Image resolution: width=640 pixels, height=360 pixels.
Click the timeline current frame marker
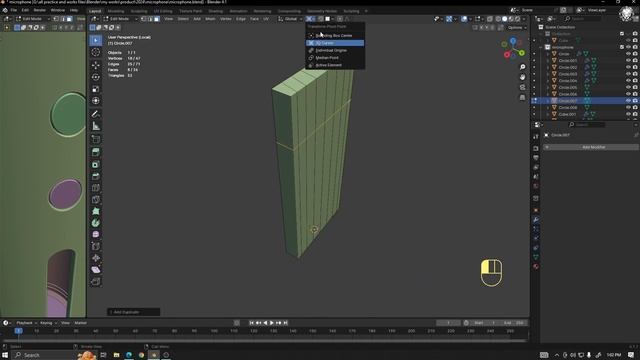(x=18, y=331)
